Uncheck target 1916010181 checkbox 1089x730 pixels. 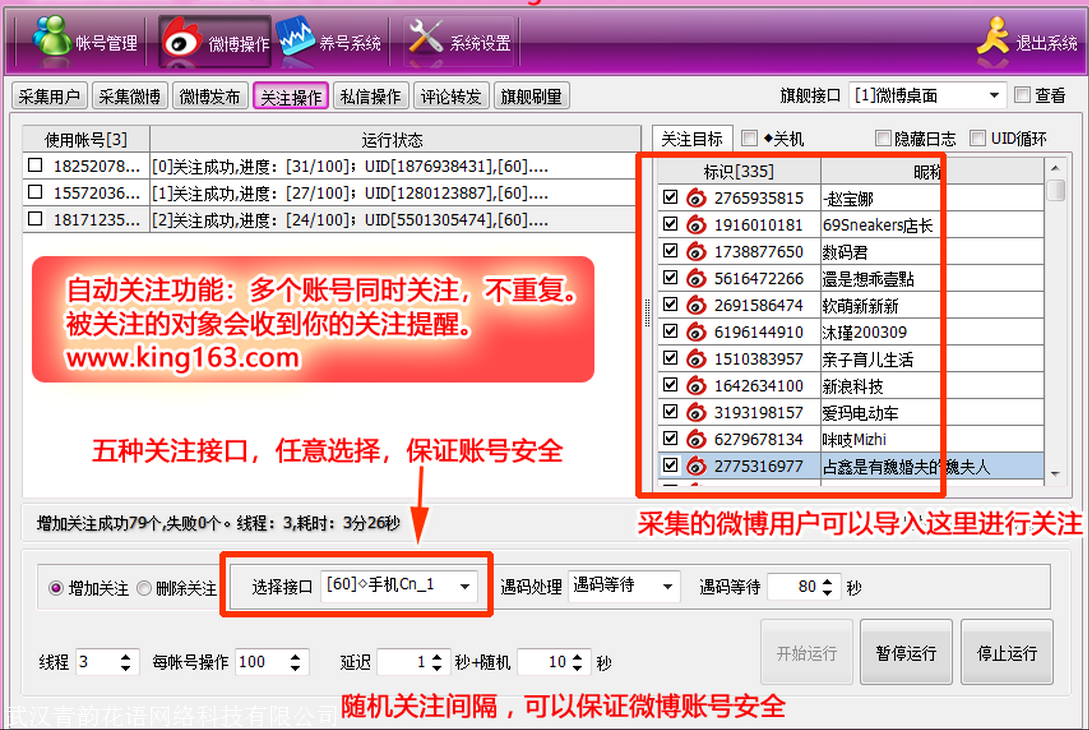click(x=670, y=224)
